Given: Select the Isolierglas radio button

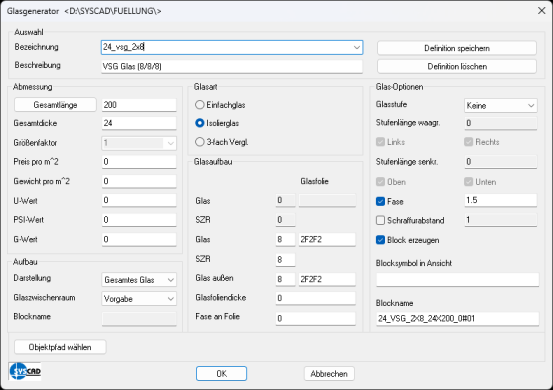Looking at the screenshot, I should pos(200,123).
